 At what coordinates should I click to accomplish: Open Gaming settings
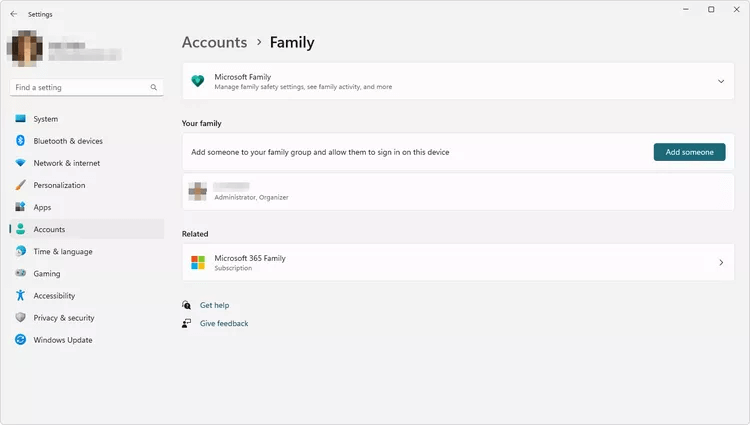(x=87, y=273)
